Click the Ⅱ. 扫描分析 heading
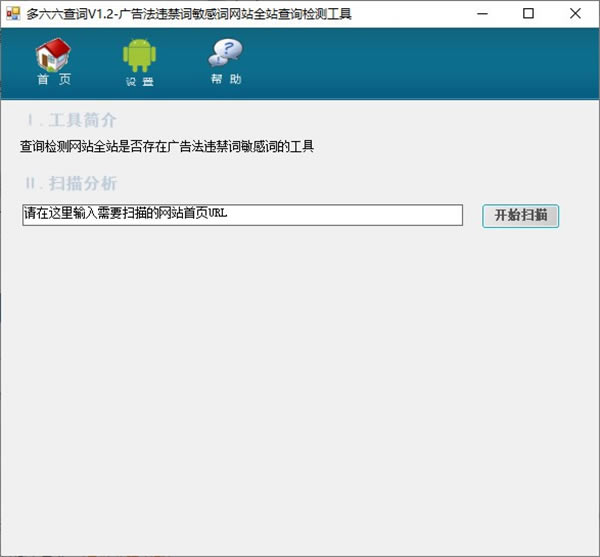 (72, 183)
